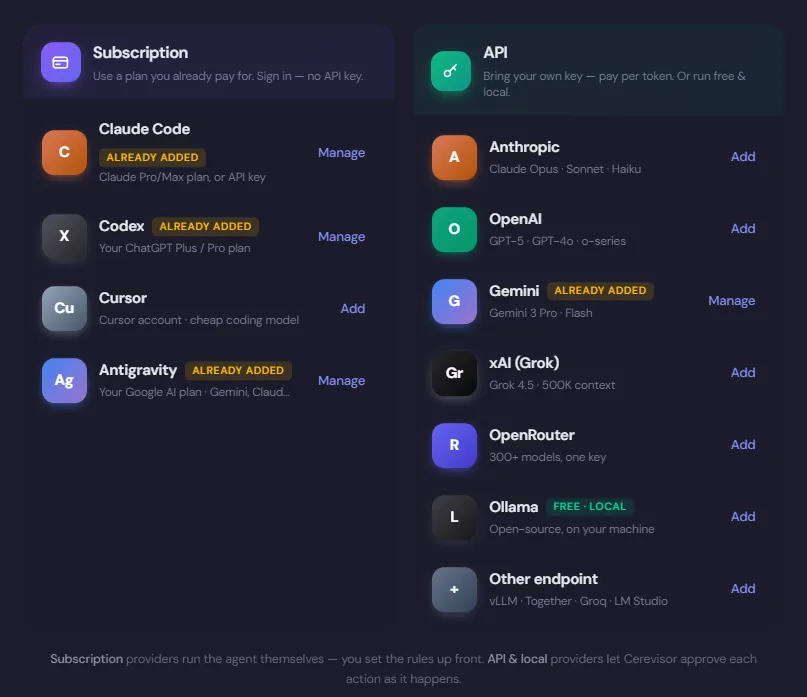807x697 pixels.
Task: Click the xAI (Grok) title
Action: [x=524, y=363]
